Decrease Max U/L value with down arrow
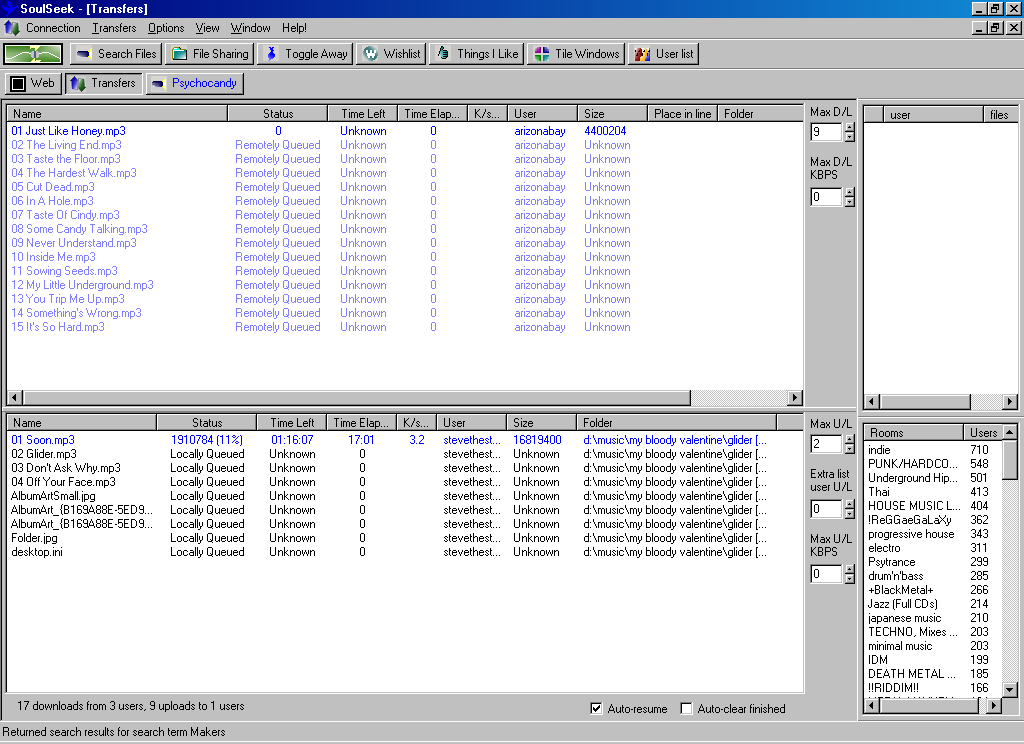The height and width of the screenshot is (744, 1024). pos(849,449)
